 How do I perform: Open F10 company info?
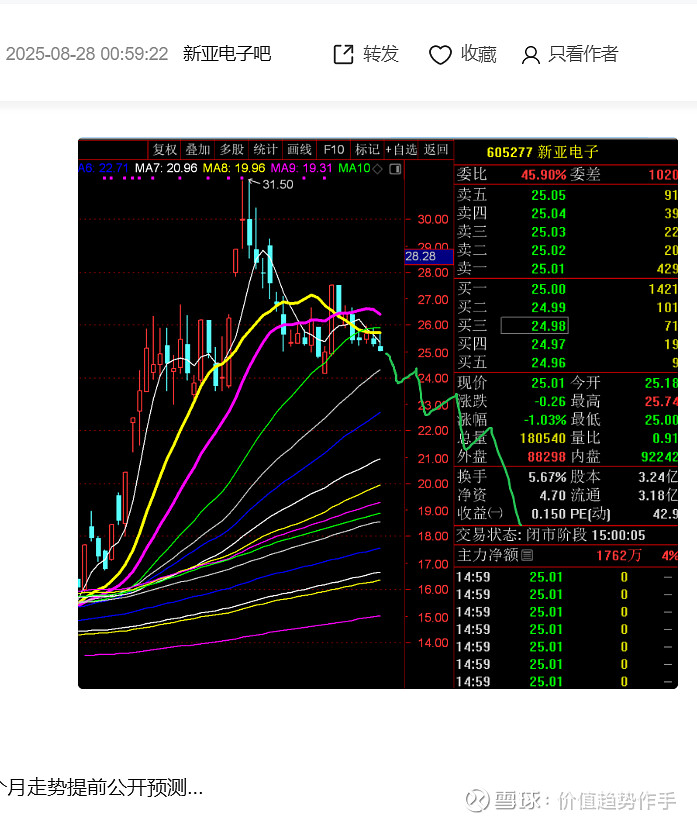[x=334, y=150]
